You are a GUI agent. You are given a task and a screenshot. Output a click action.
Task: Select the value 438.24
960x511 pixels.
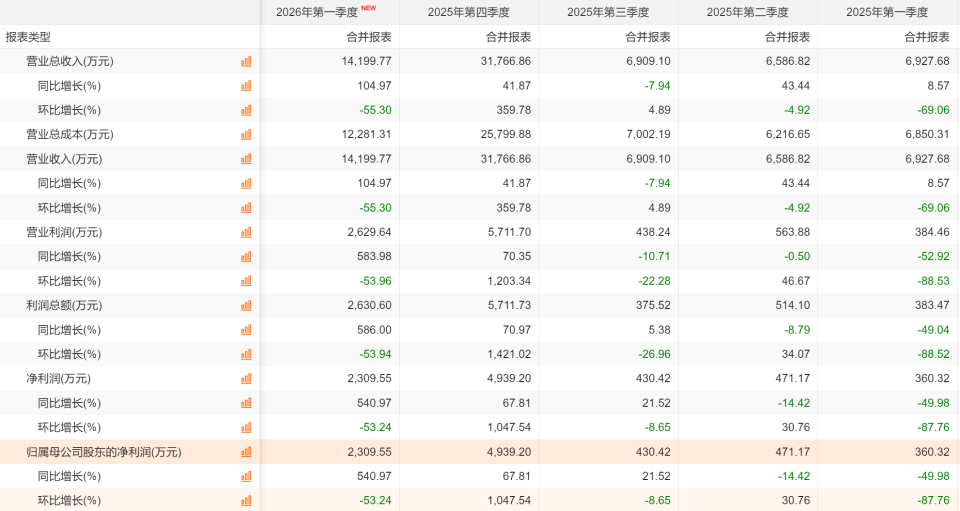click(653, 232)
